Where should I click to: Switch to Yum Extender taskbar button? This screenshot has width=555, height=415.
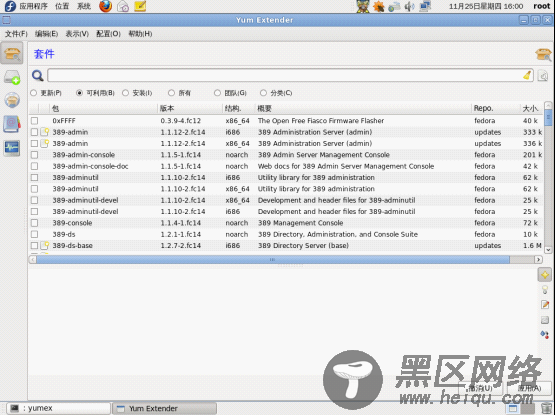[x=165, y=408]
